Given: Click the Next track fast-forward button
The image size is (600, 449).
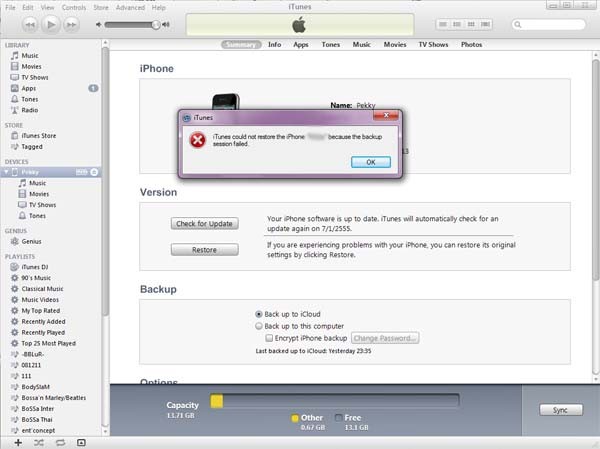Looking at the screenshot, I should (x=71, y=25).
